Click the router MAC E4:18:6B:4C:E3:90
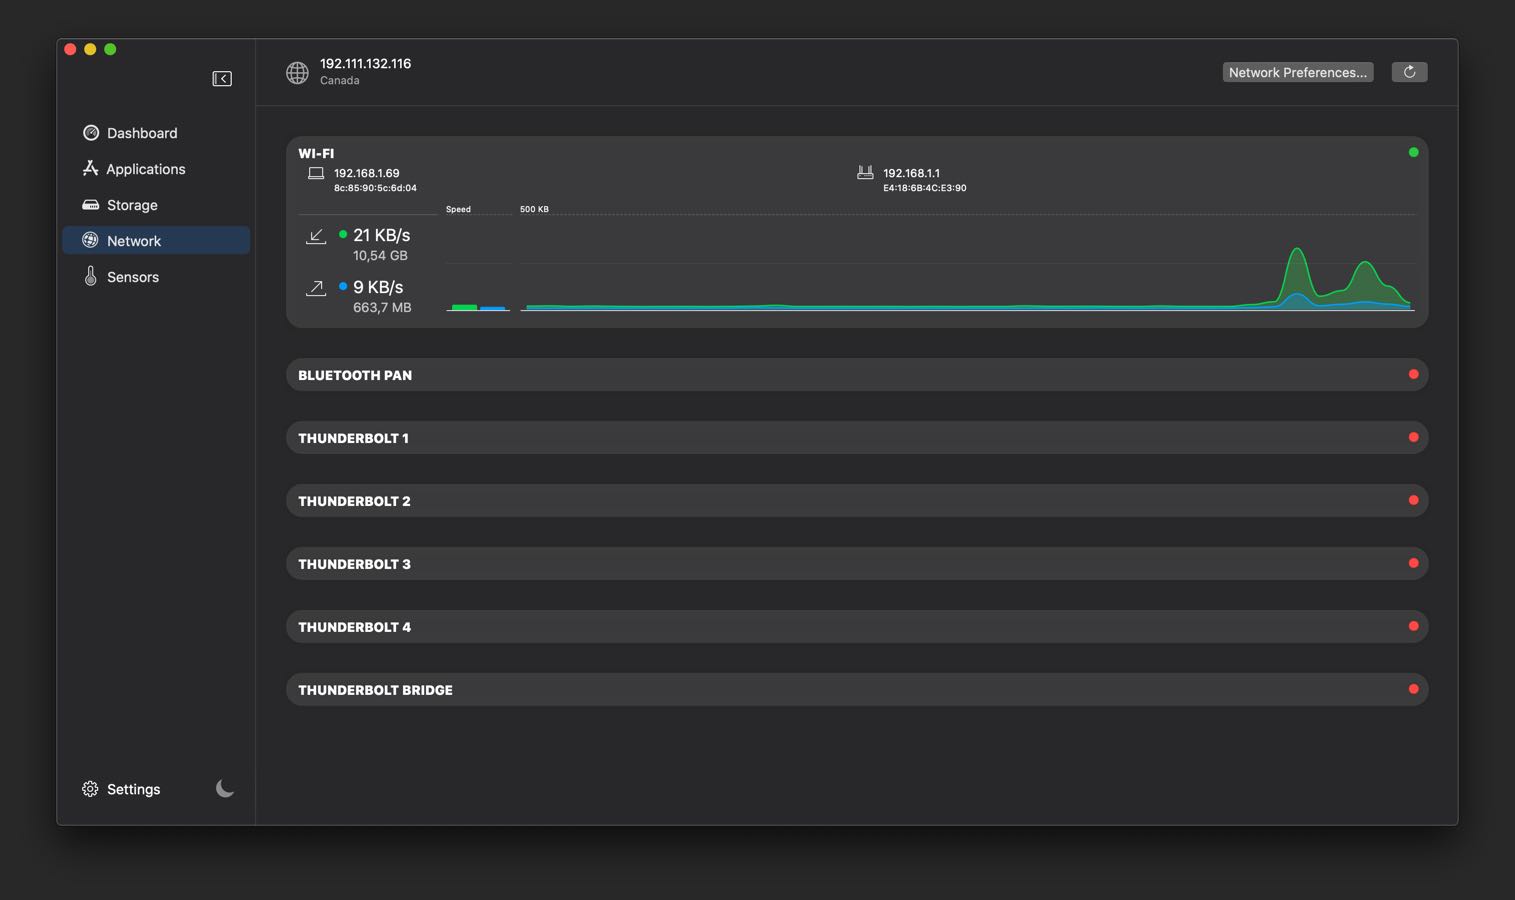 (924, 188)
